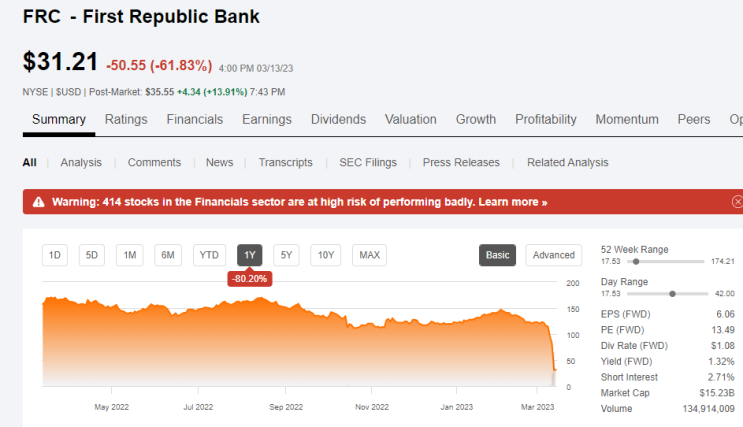The height and width of the screenshot is (427, 743).
Task: Set chart period to YTD
Action: 208,255
